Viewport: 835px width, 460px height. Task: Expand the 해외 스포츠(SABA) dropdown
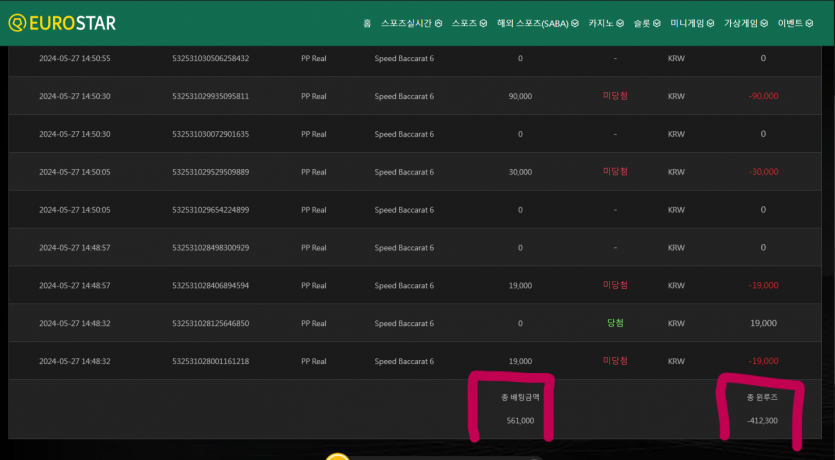point(538,23)
